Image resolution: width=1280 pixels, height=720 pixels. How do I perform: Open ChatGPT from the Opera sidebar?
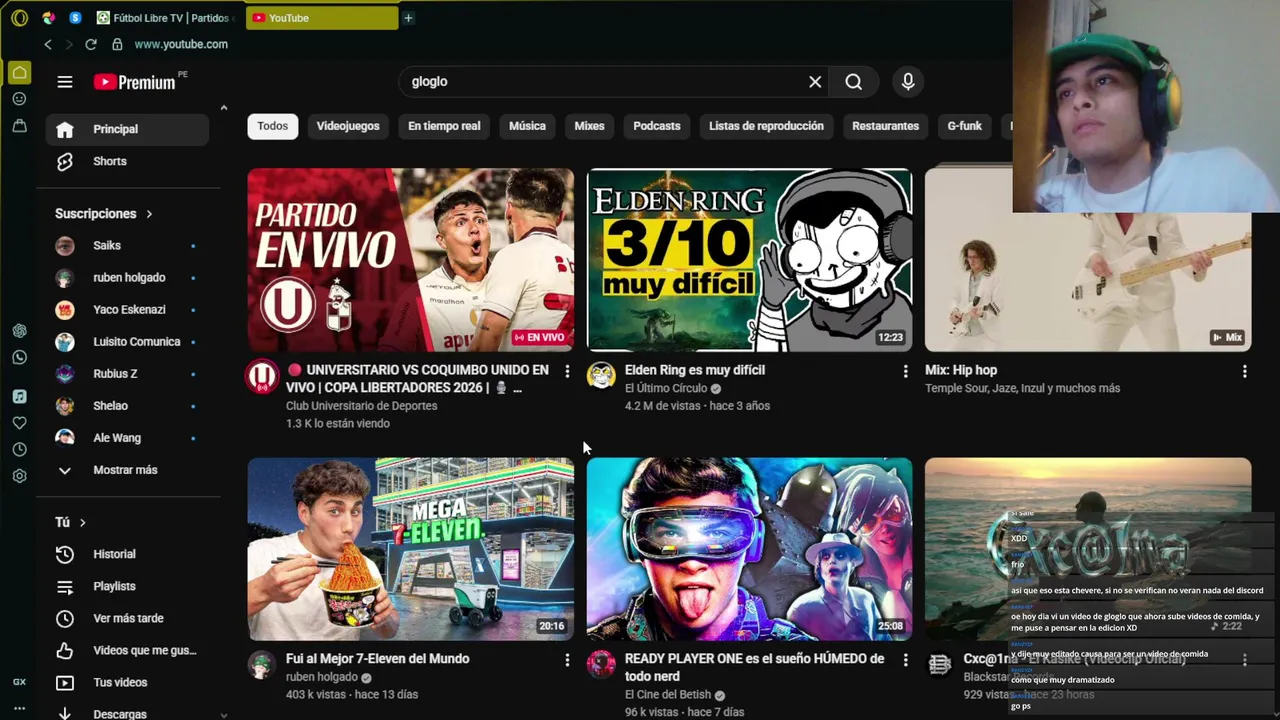click(x=19, y=331)
